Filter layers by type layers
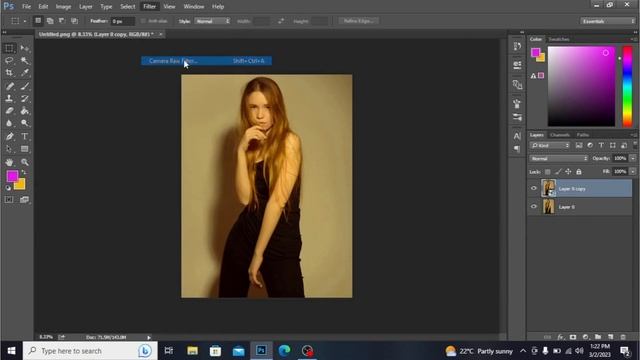Image resolution: width=640 pixels, height=360 pixels. coord(601,145)
